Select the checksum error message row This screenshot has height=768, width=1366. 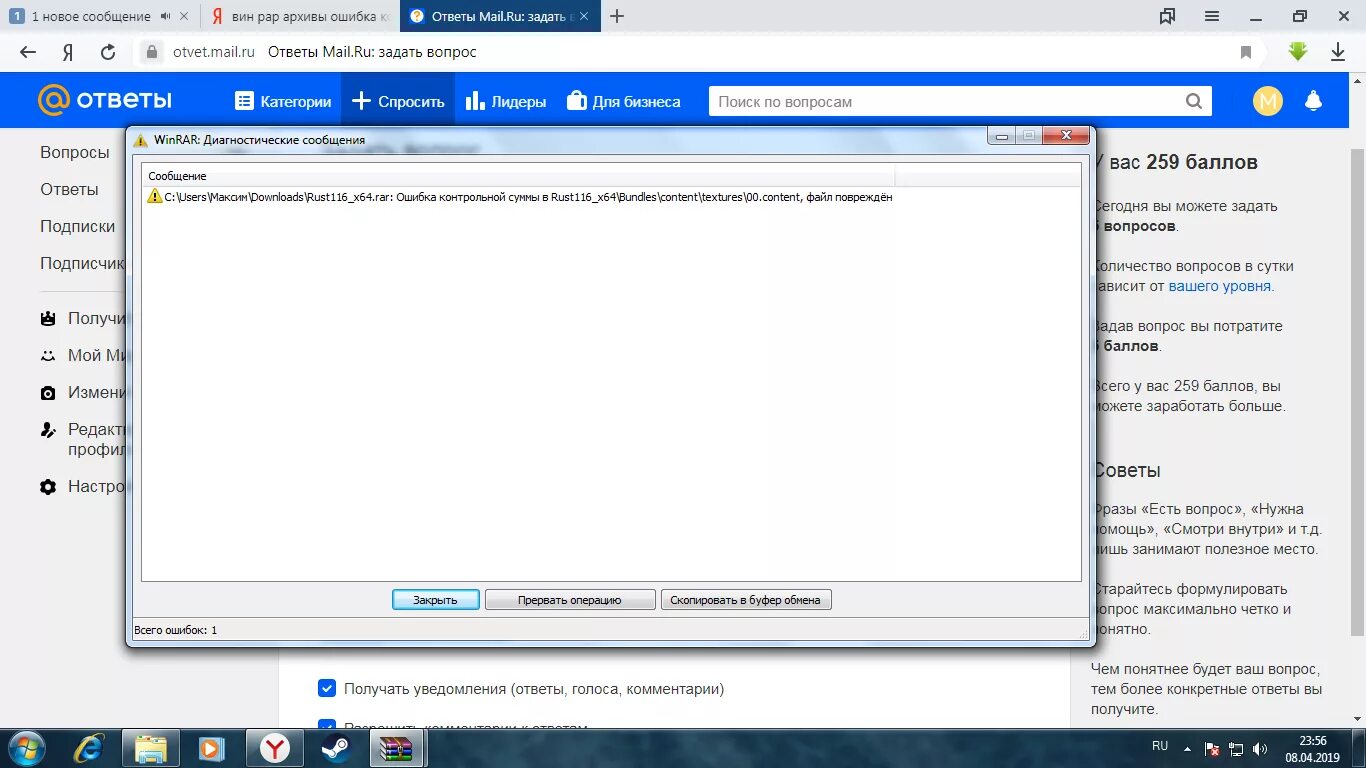click(x=519, y=197)
